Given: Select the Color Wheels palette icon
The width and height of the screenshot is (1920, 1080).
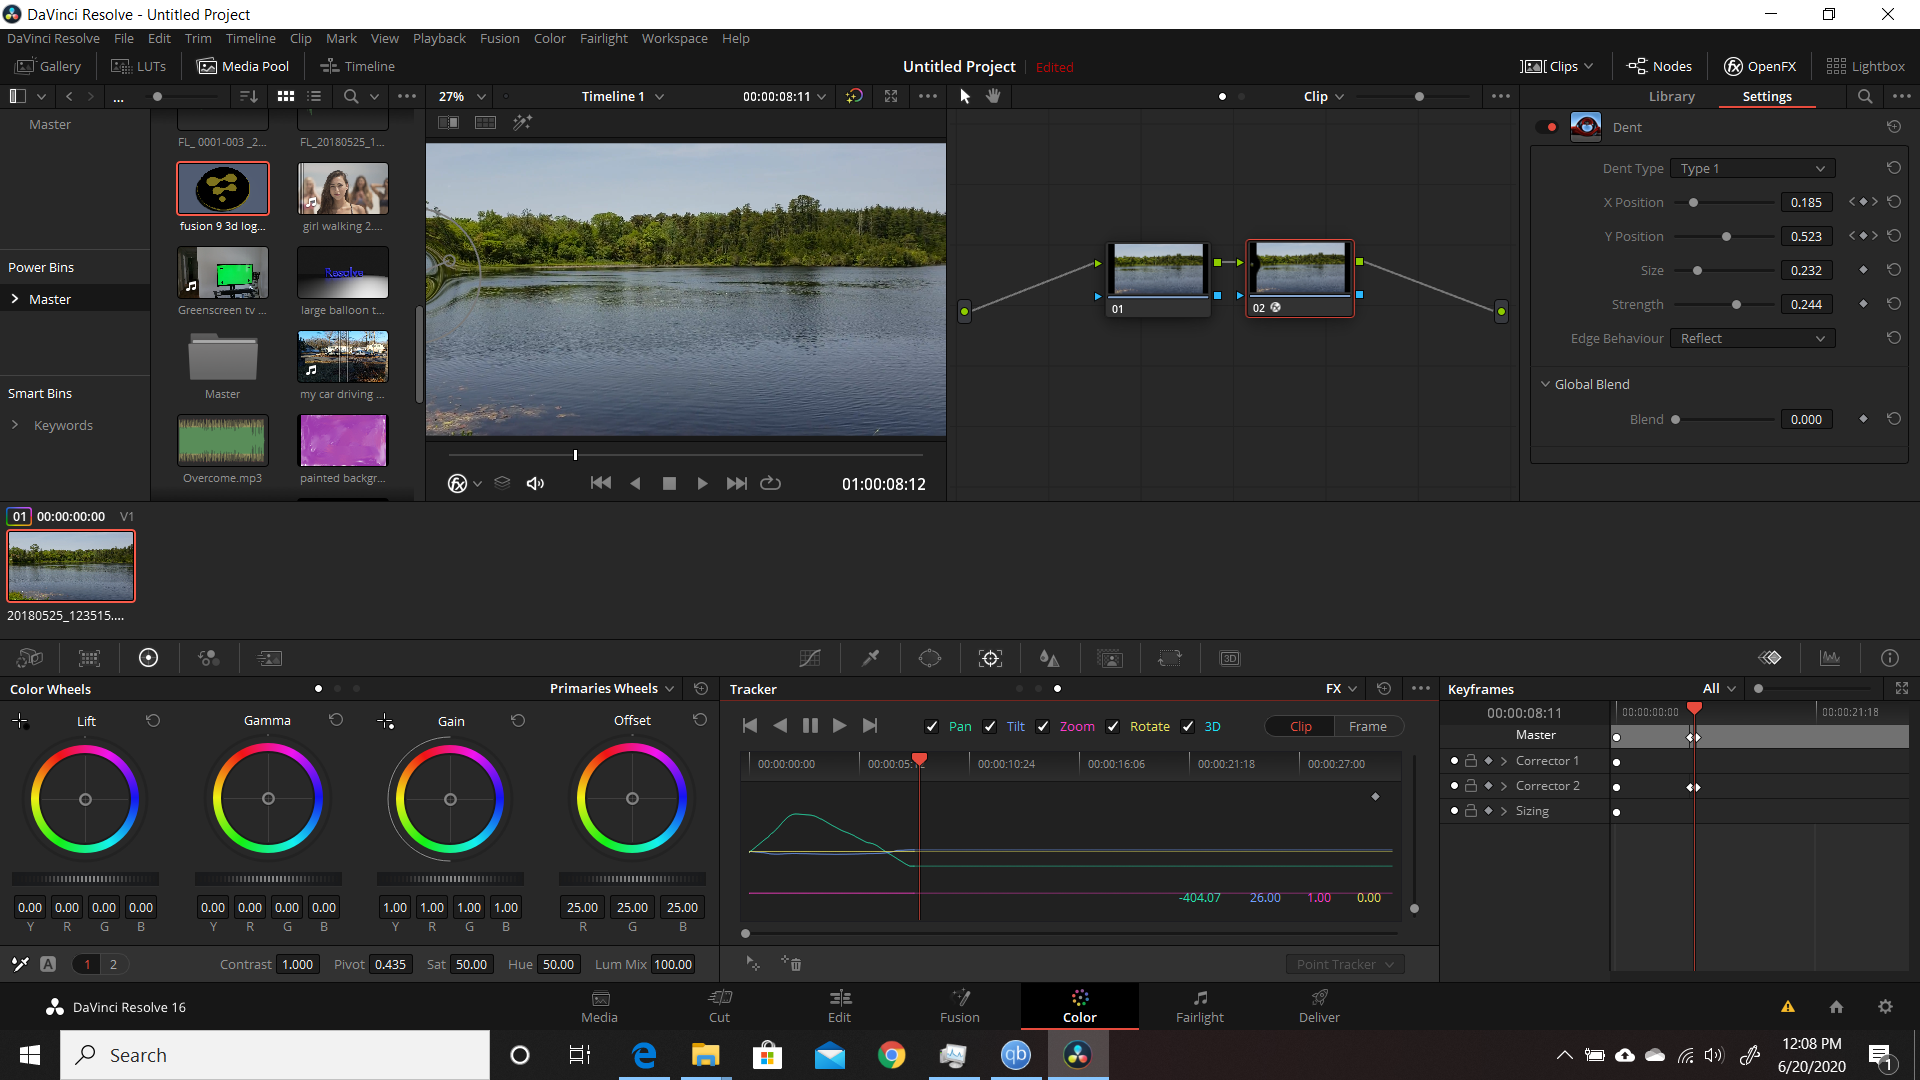Looking at the screenshot, I should (x=148, y=658).
